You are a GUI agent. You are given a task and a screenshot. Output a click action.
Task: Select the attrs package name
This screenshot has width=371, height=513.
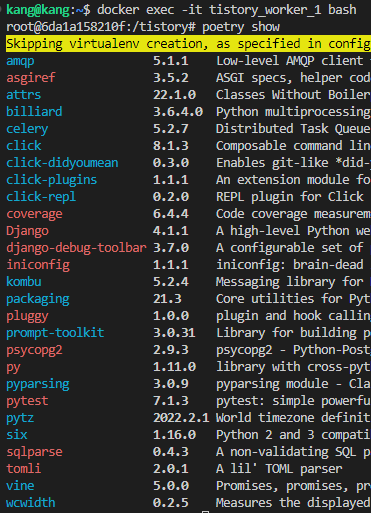[24, 95]
